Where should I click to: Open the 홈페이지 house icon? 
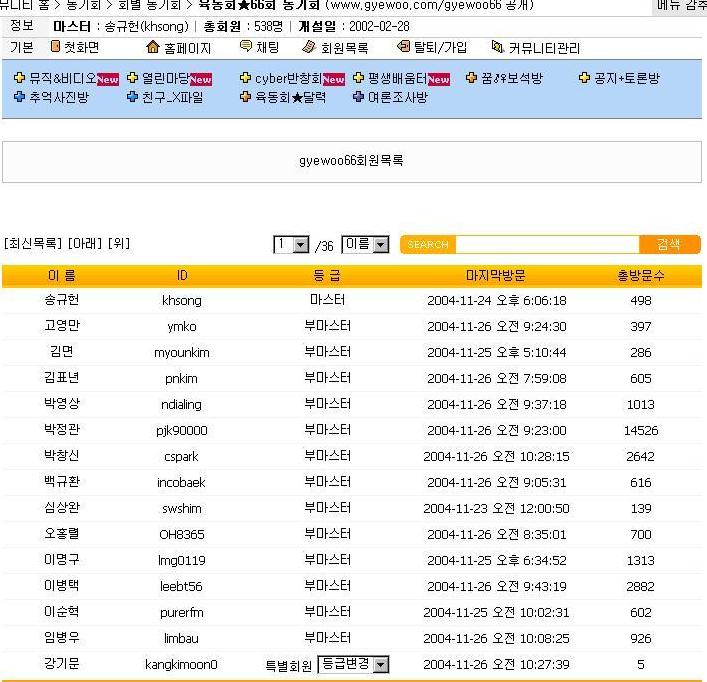click(x=153, y=47)
